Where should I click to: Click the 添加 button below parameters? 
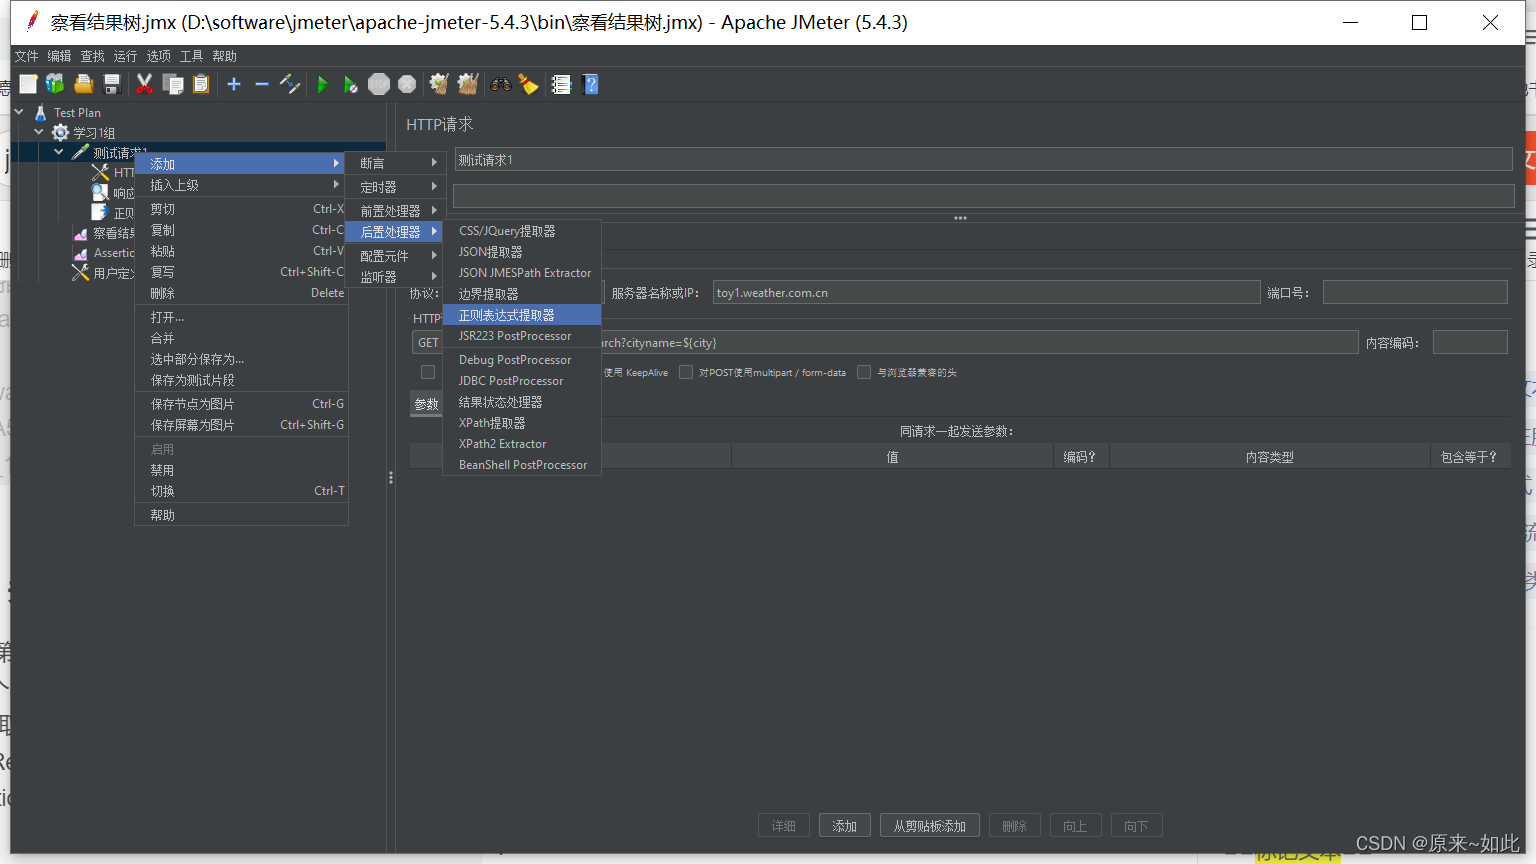[x=845, y=826]
